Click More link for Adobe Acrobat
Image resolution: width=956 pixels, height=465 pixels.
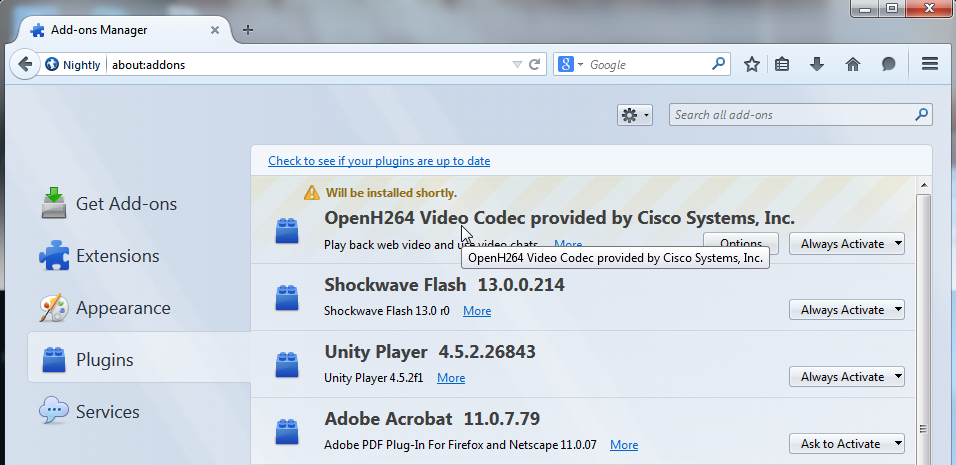click(624, 445)
